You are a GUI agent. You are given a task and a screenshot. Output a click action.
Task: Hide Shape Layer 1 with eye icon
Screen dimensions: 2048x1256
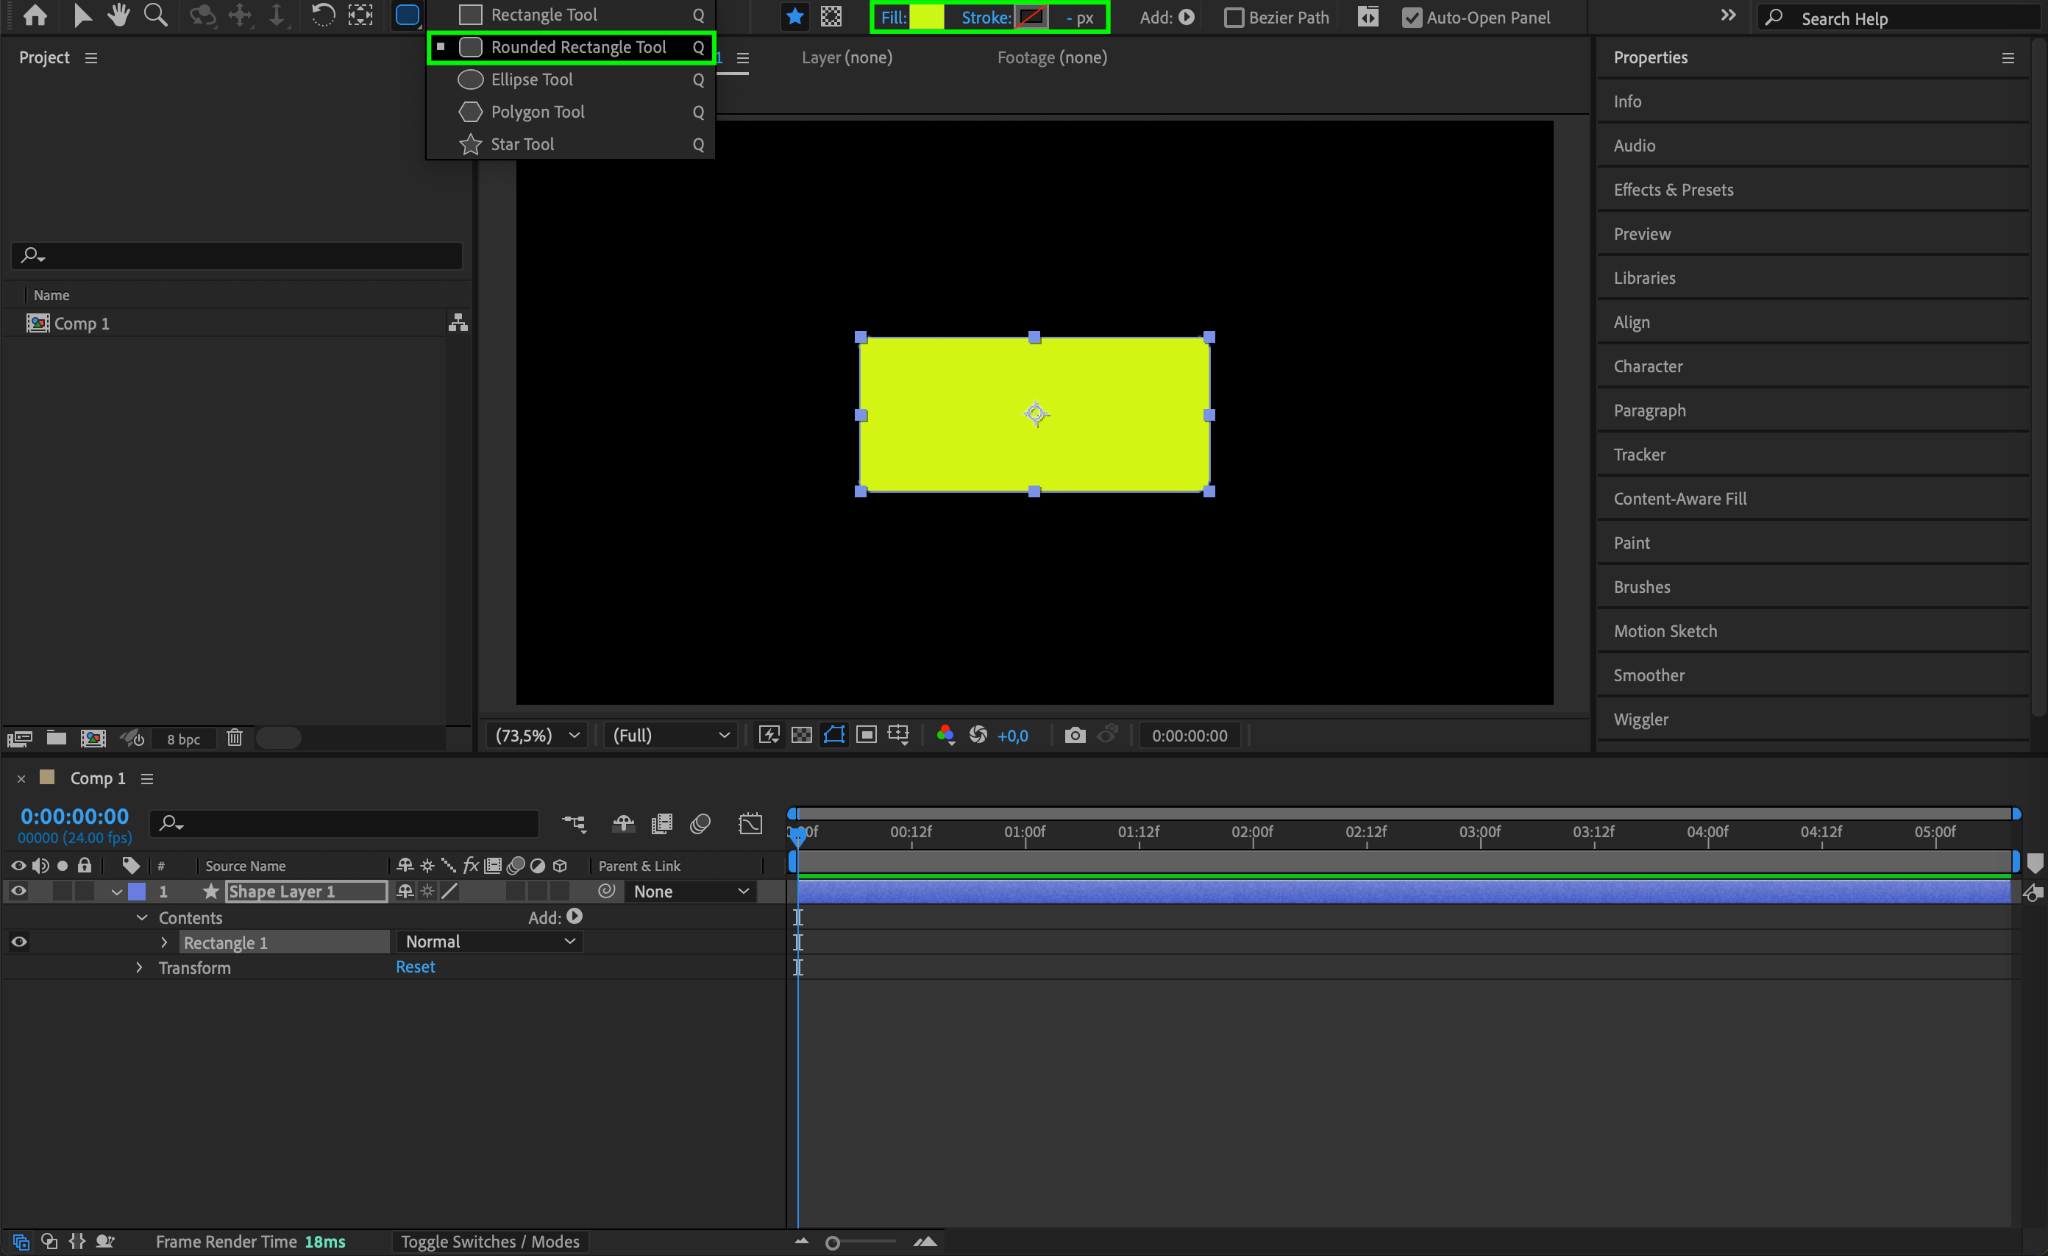19,891
